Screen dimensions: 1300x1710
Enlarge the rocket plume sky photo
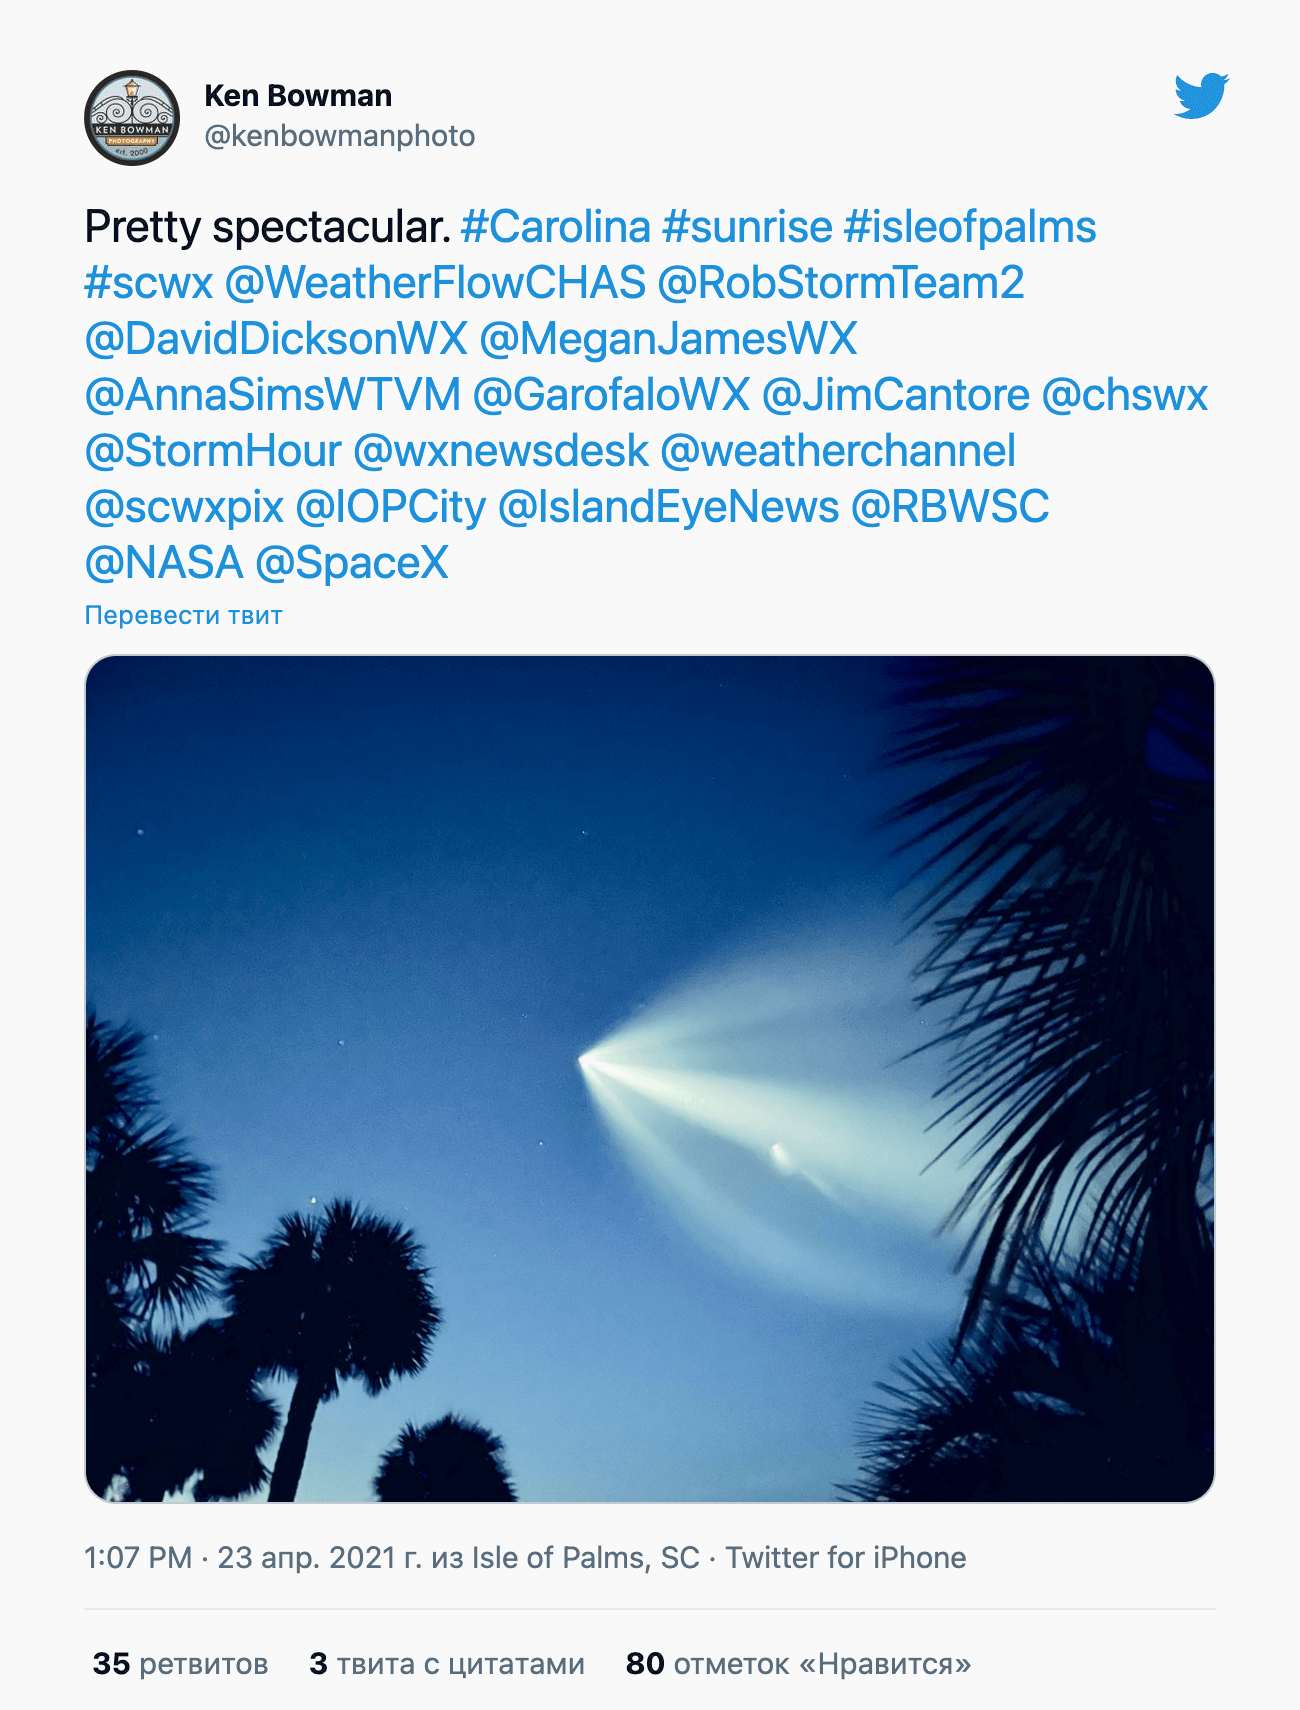coord(650,1078)
